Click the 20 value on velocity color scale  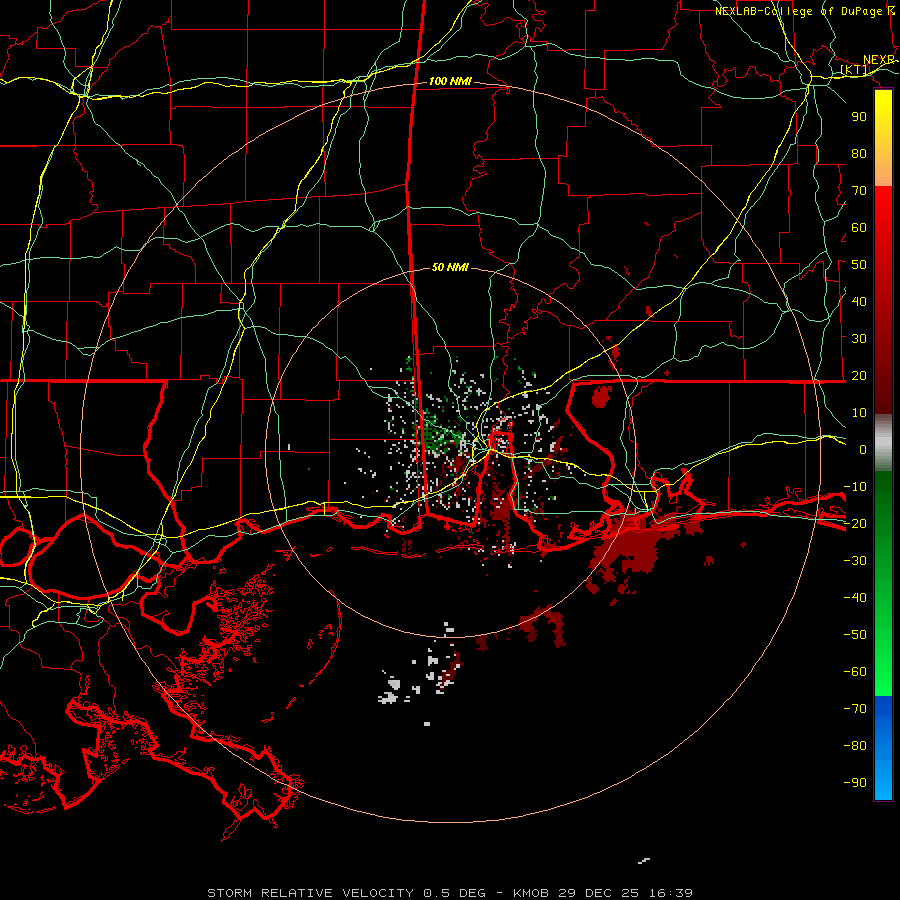click(x=859, y=376)
